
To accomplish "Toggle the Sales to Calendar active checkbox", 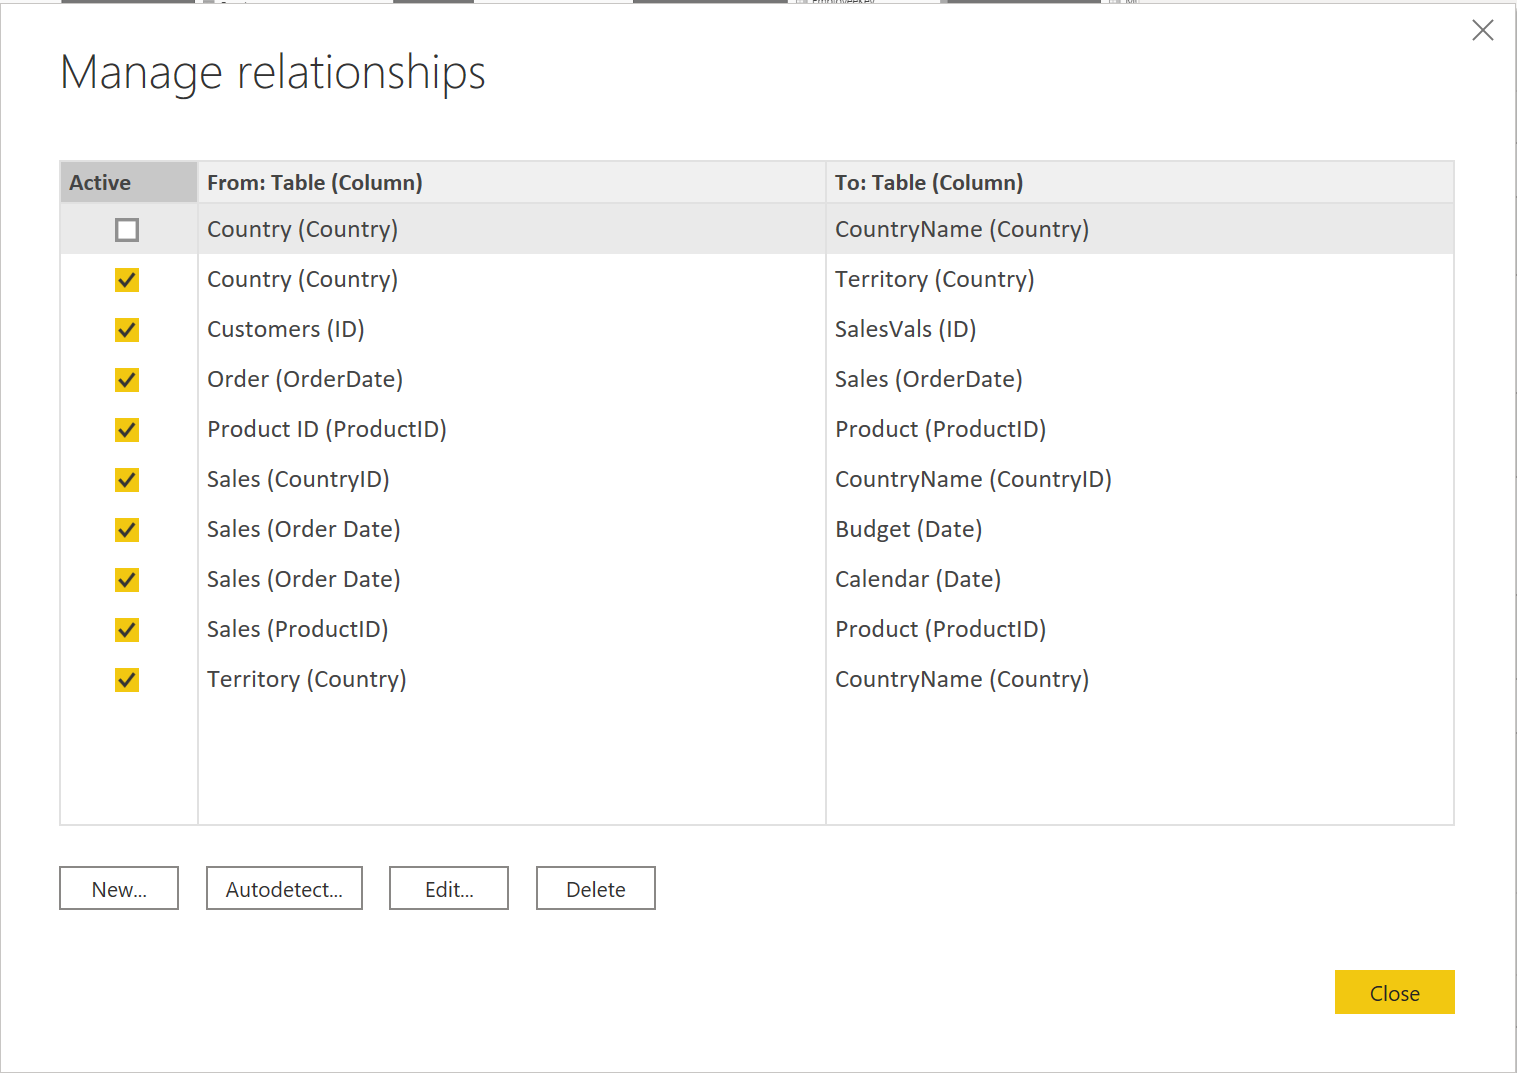I will 127,580.
